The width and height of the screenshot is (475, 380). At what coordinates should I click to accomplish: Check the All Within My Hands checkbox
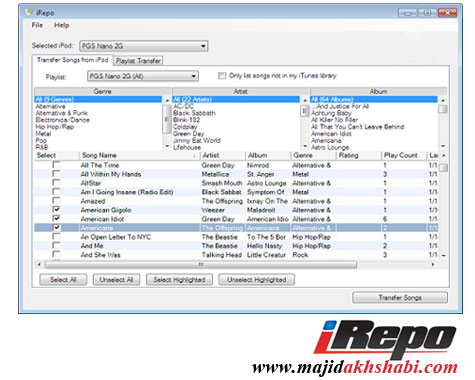click(57, 174)
